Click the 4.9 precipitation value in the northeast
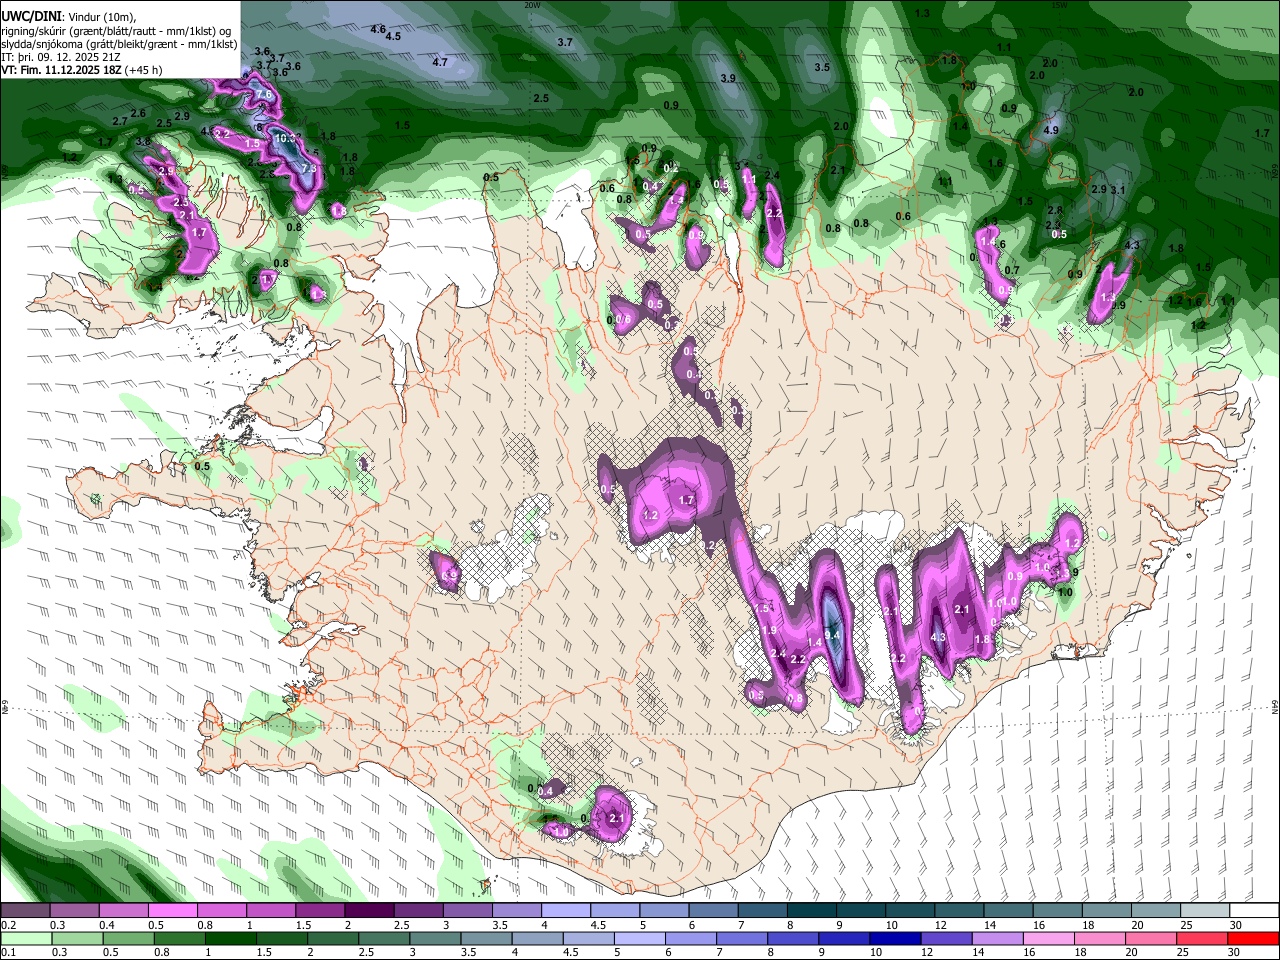 1051,130
